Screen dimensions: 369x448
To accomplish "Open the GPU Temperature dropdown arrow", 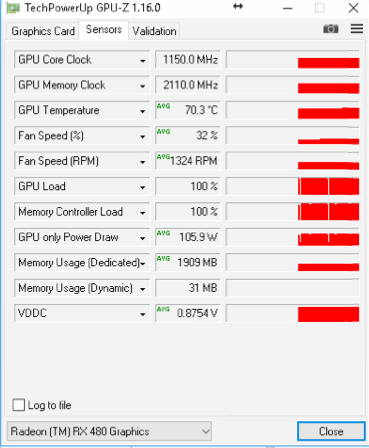I will click(x=143, y=111).
